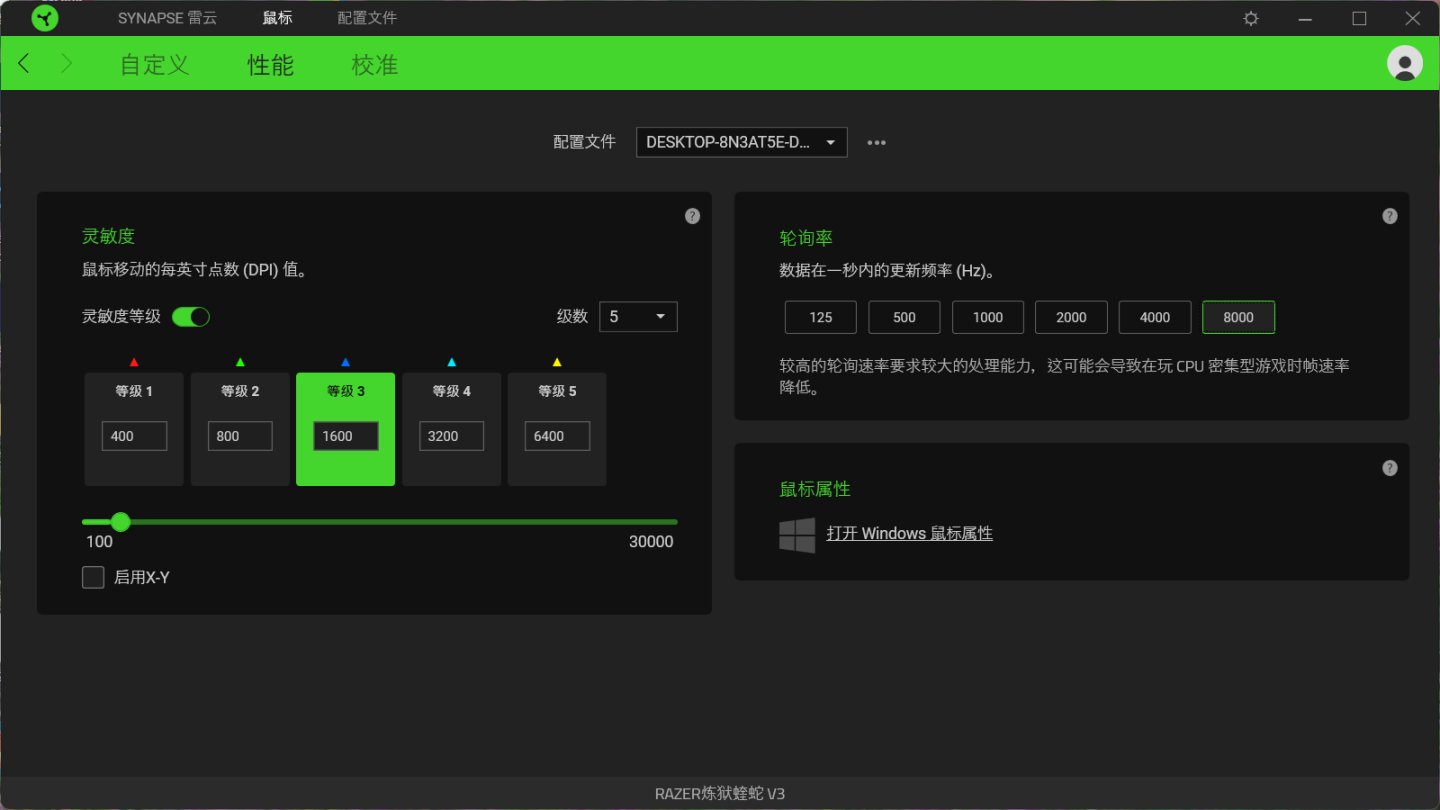Click the 灵敏度 section heading
The width and height of the screenshot is (1440, 810).
point(108,237)
